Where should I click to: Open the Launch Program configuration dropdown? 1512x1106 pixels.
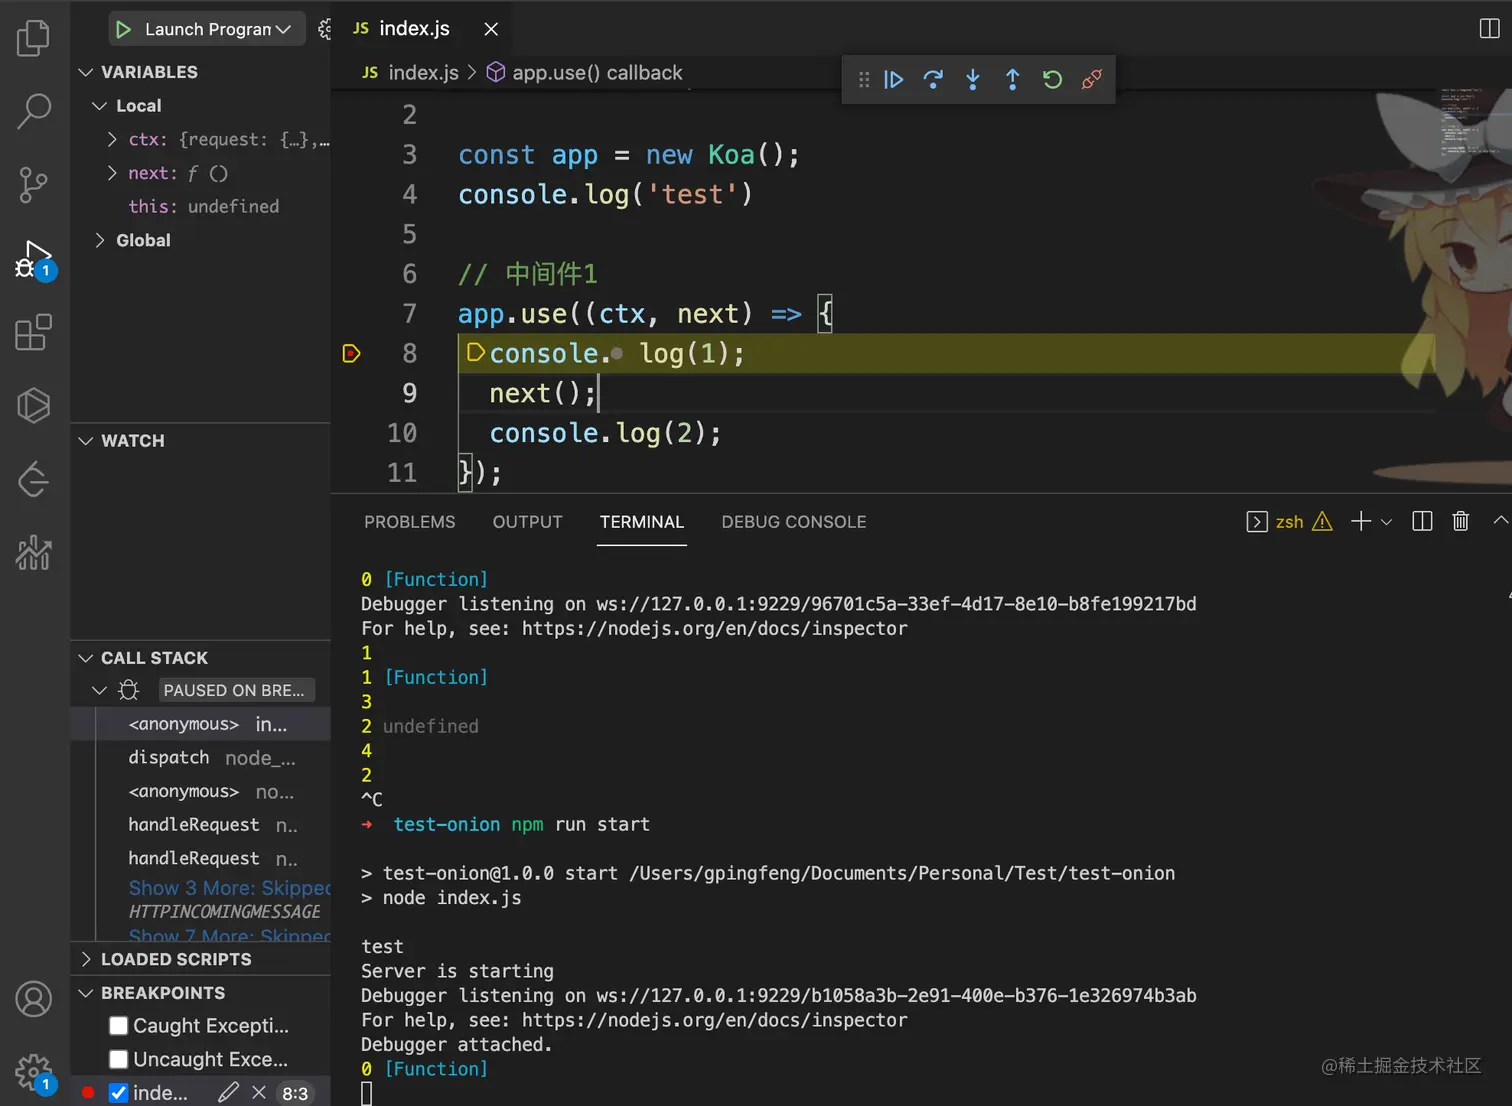coord(285,29)
